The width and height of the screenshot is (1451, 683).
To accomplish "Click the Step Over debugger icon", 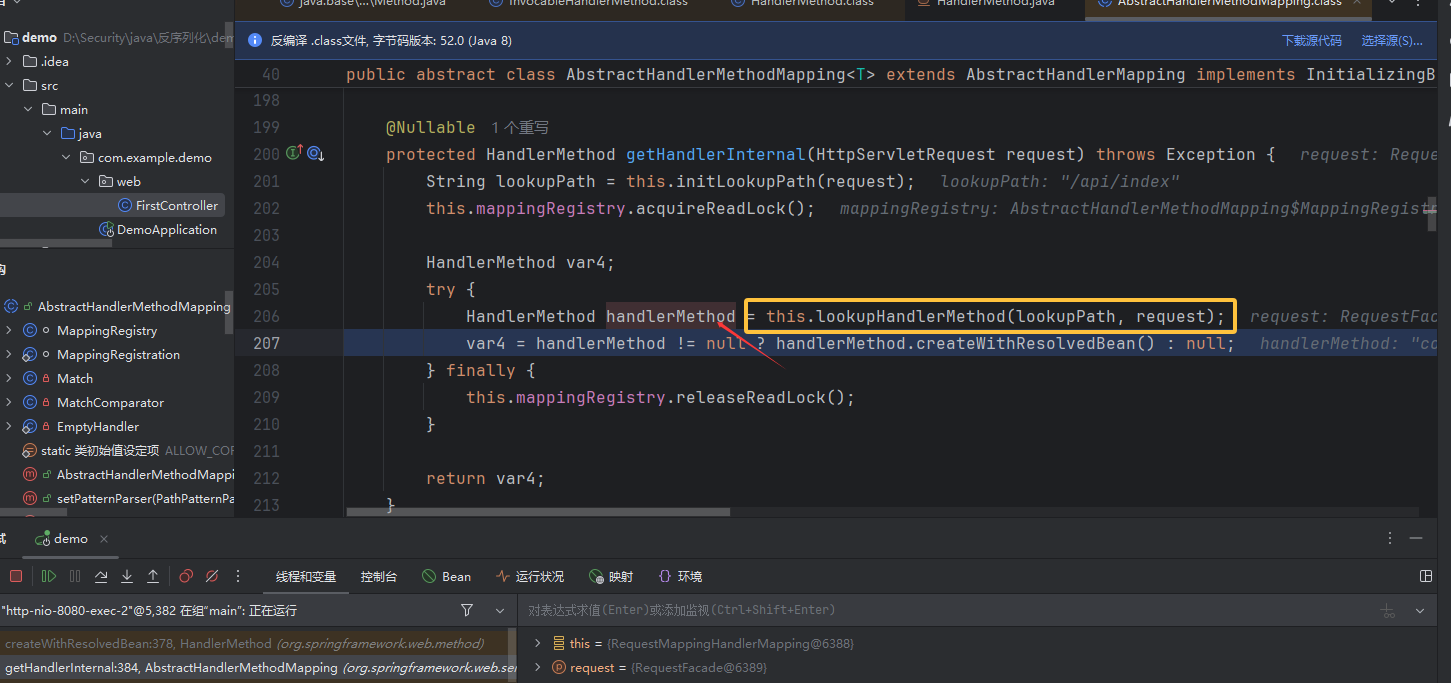I will 101,576.
